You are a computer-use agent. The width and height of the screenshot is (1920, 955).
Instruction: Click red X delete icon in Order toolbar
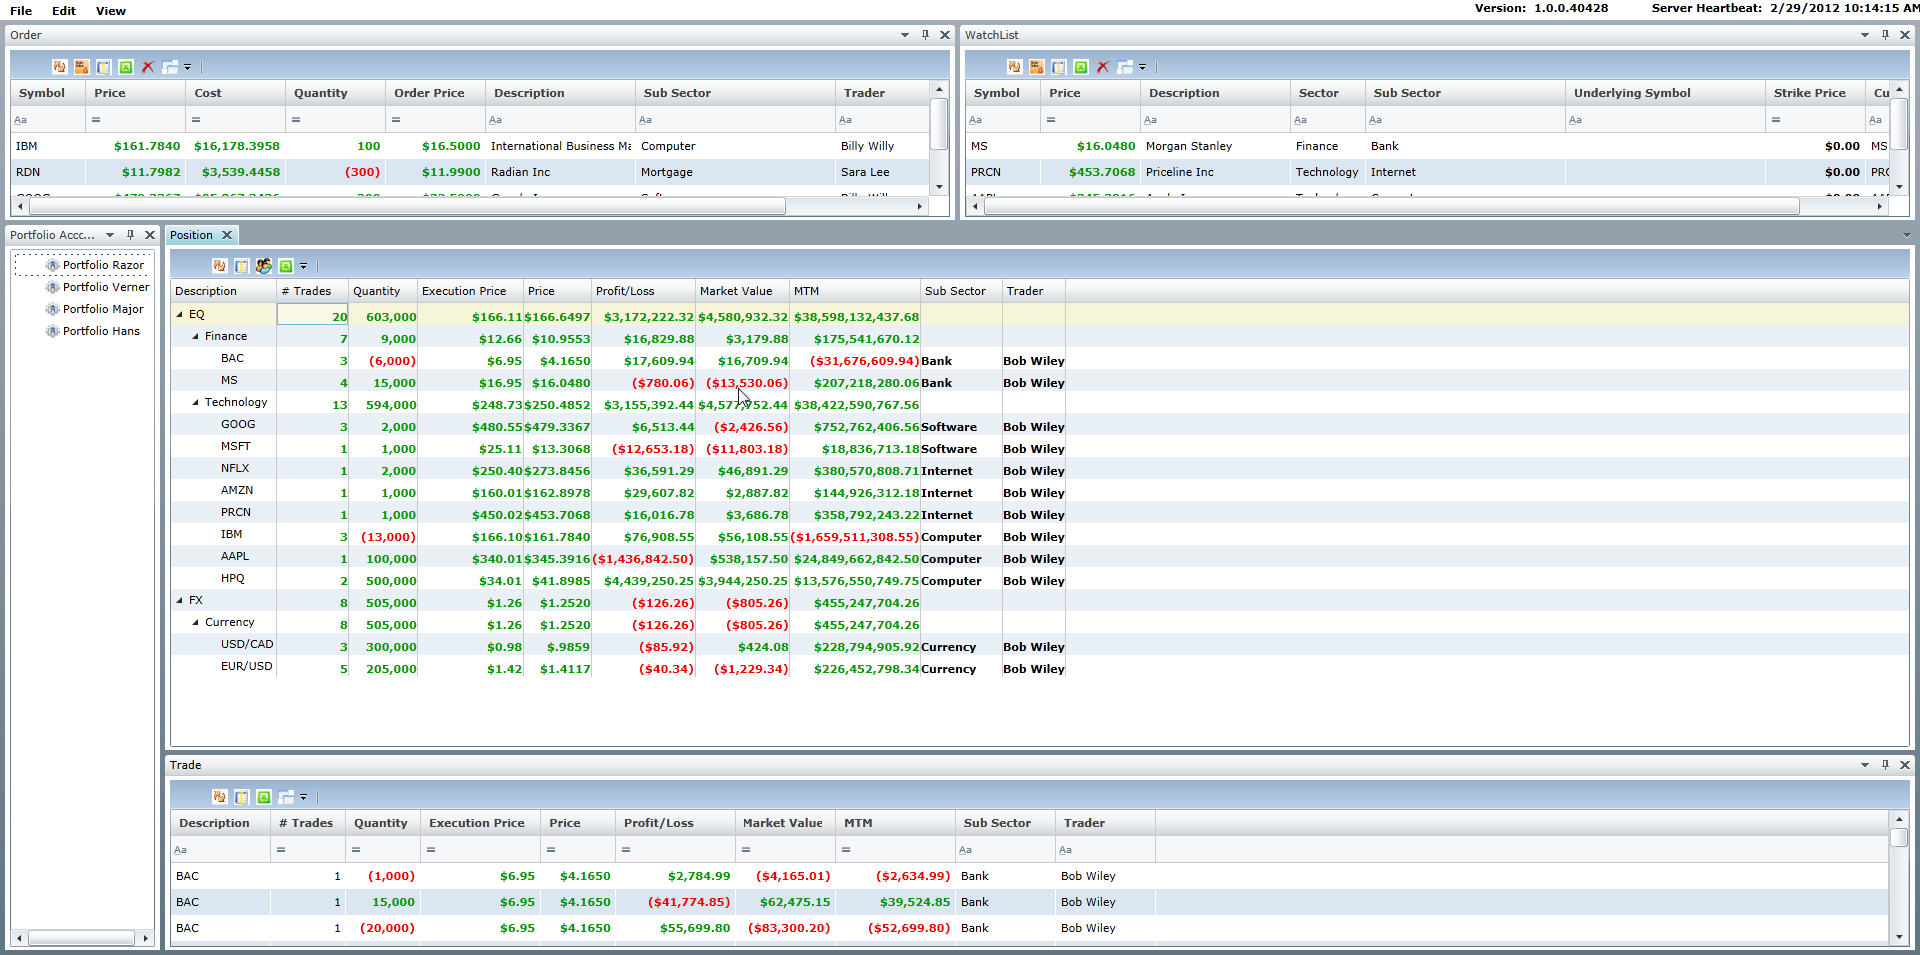(148, 67)
